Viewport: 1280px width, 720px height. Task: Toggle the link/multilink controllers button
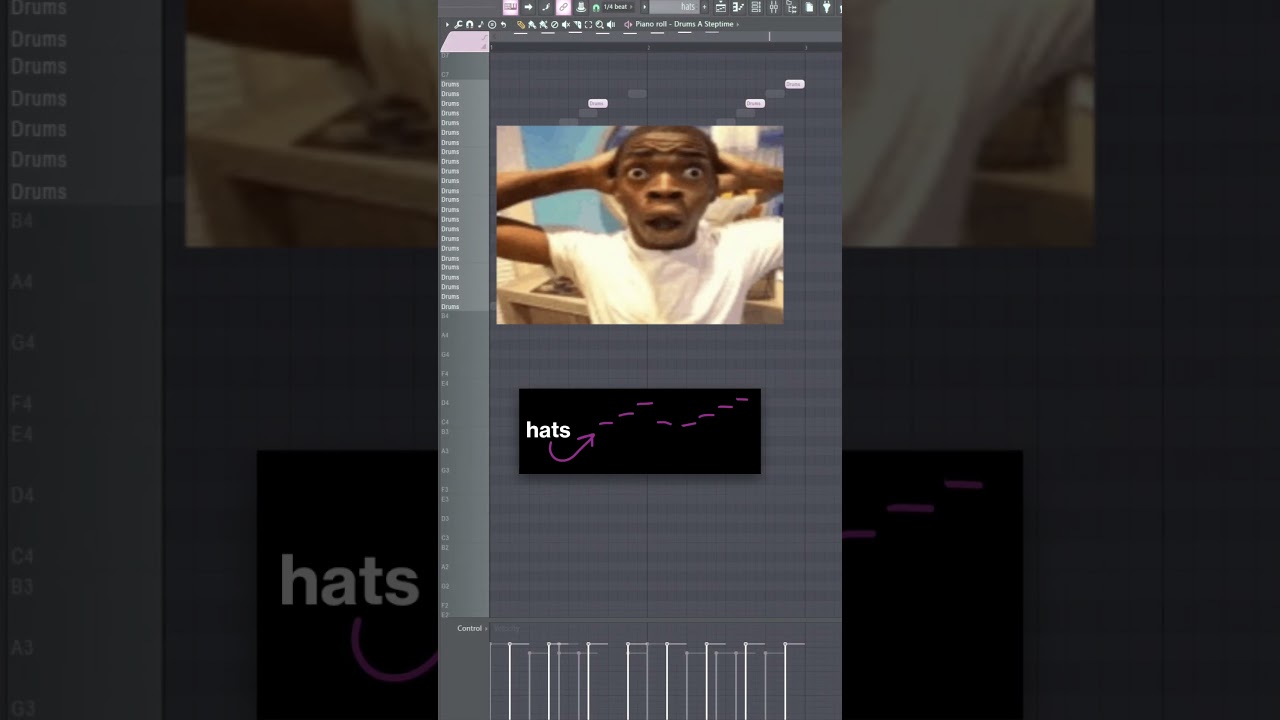pos(563,7)
